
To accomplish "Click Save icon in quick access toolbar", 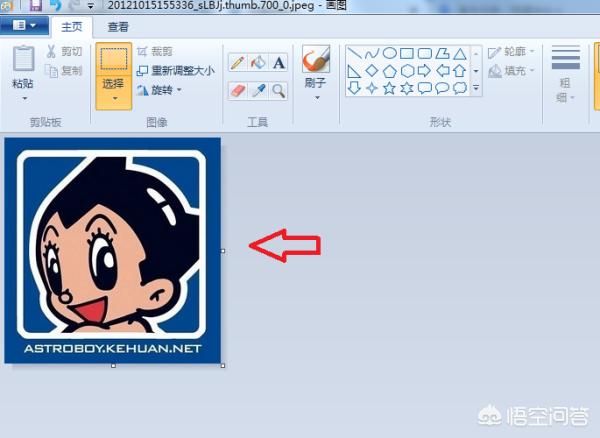I will click(36, 5).
